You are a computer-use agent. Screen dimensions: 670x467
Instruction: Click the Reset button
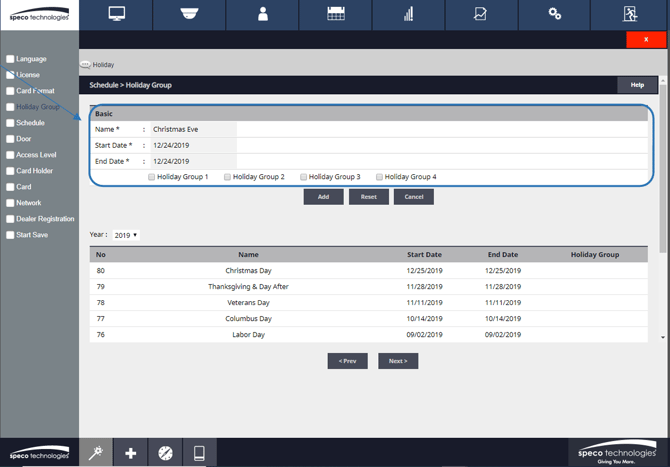[x=369, y=197]
